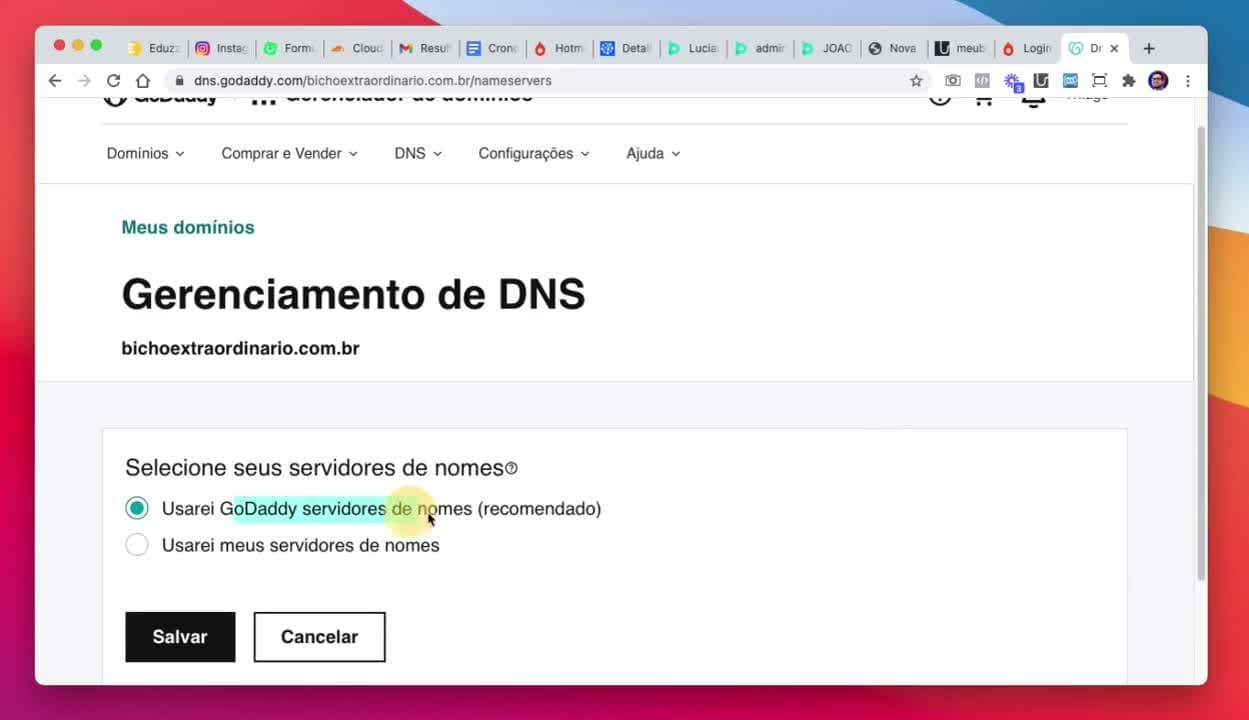Select Usarei meus servidores de nomes option
The height and width of the screenshot is (720, 1249).
[x=137, y=545]
